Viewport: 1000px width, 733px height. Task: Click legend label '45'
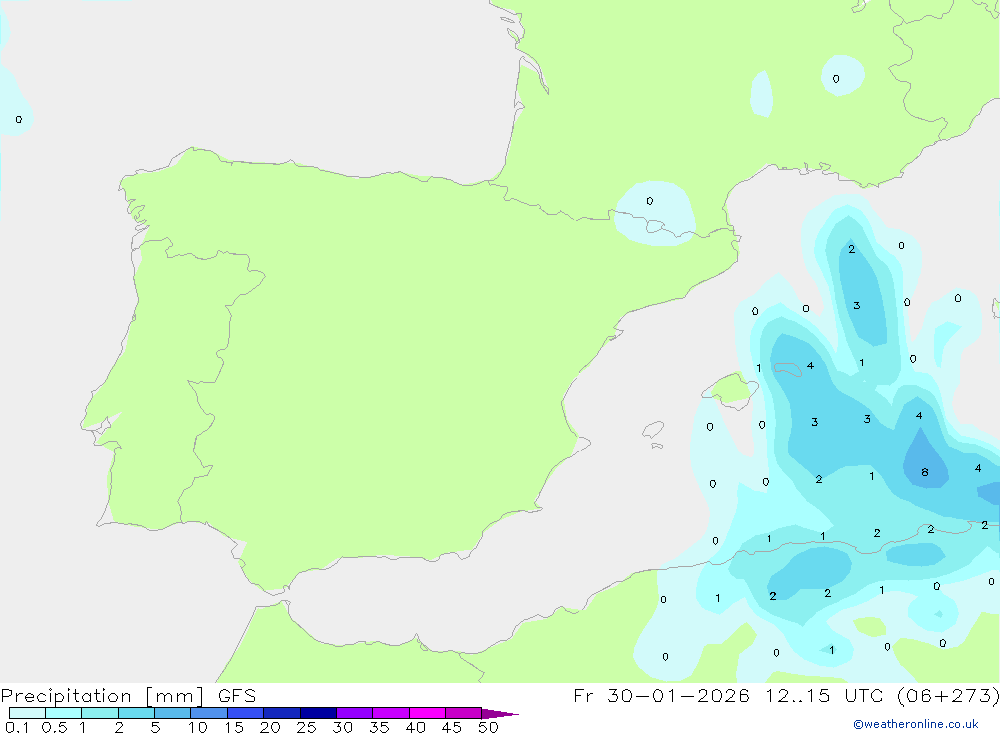pyautogui.click(x=452, y=727)
